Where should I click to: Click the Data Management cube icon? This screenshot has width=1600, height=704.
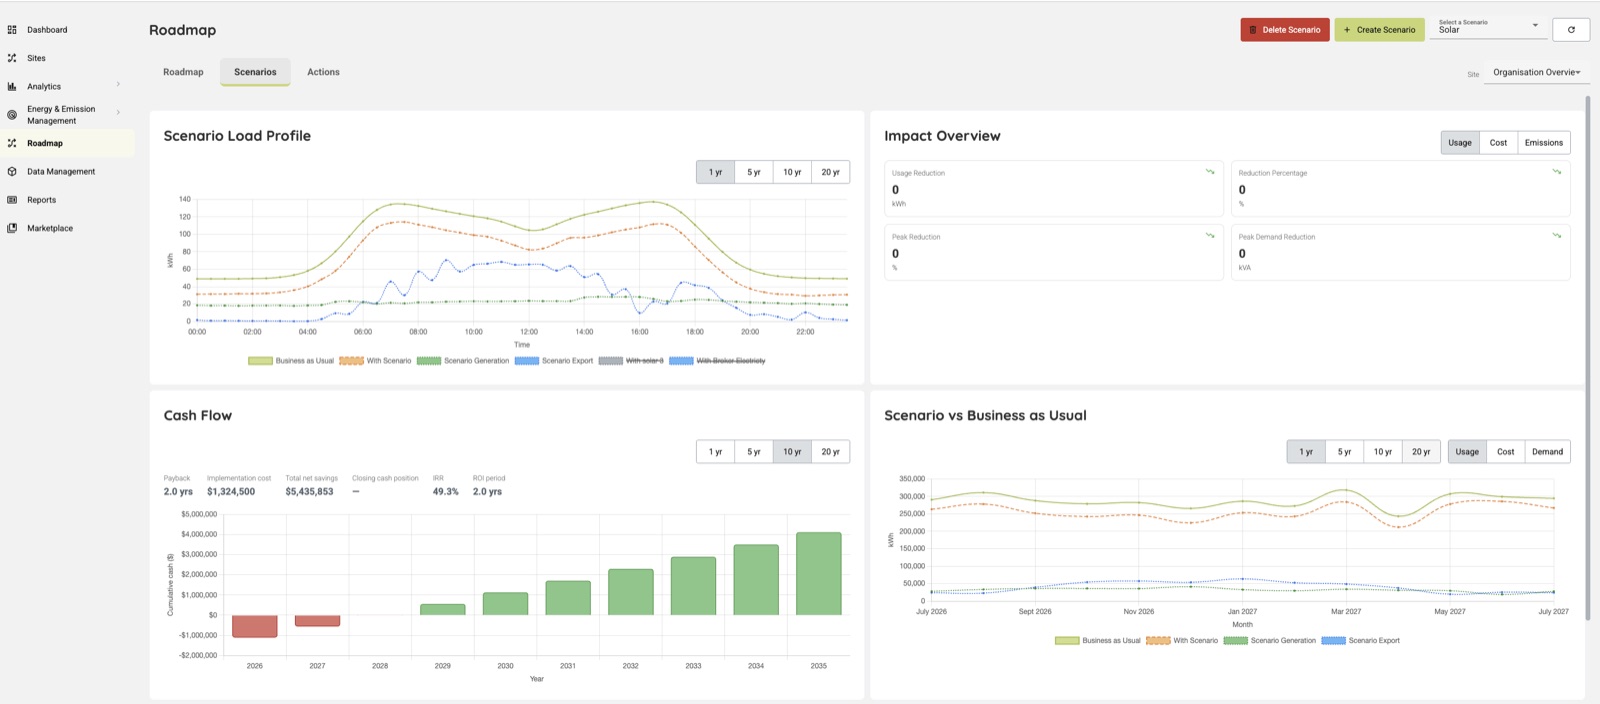(12, 172)
